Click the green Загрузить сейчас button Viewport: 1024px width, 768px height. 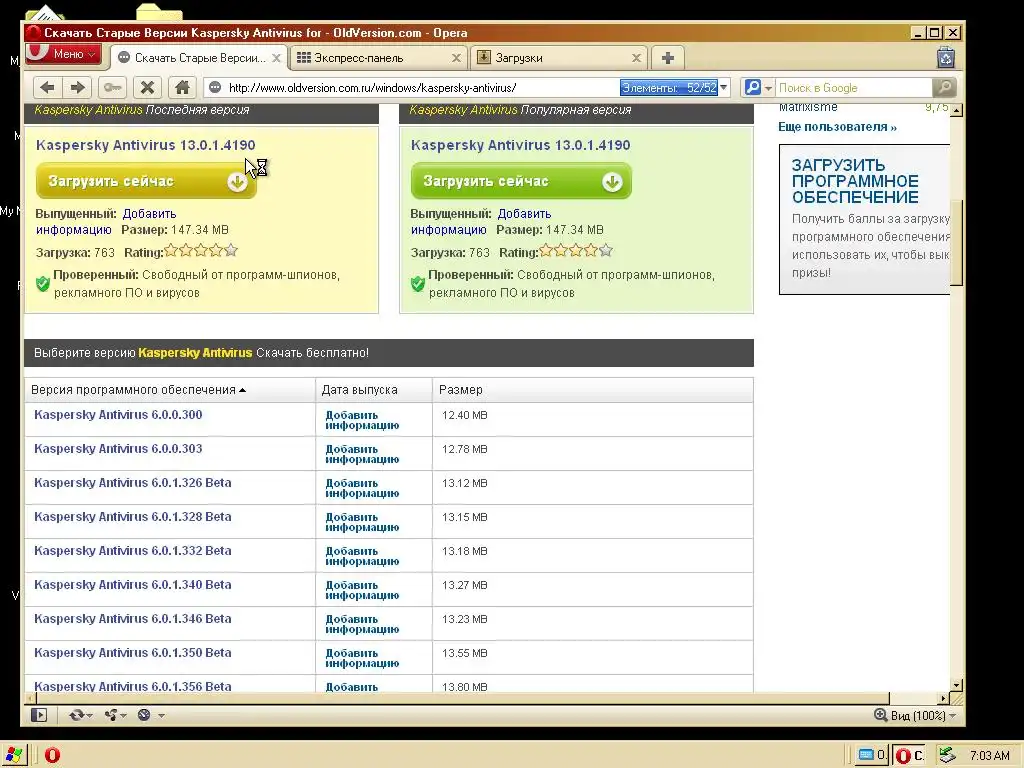(521, 181)
